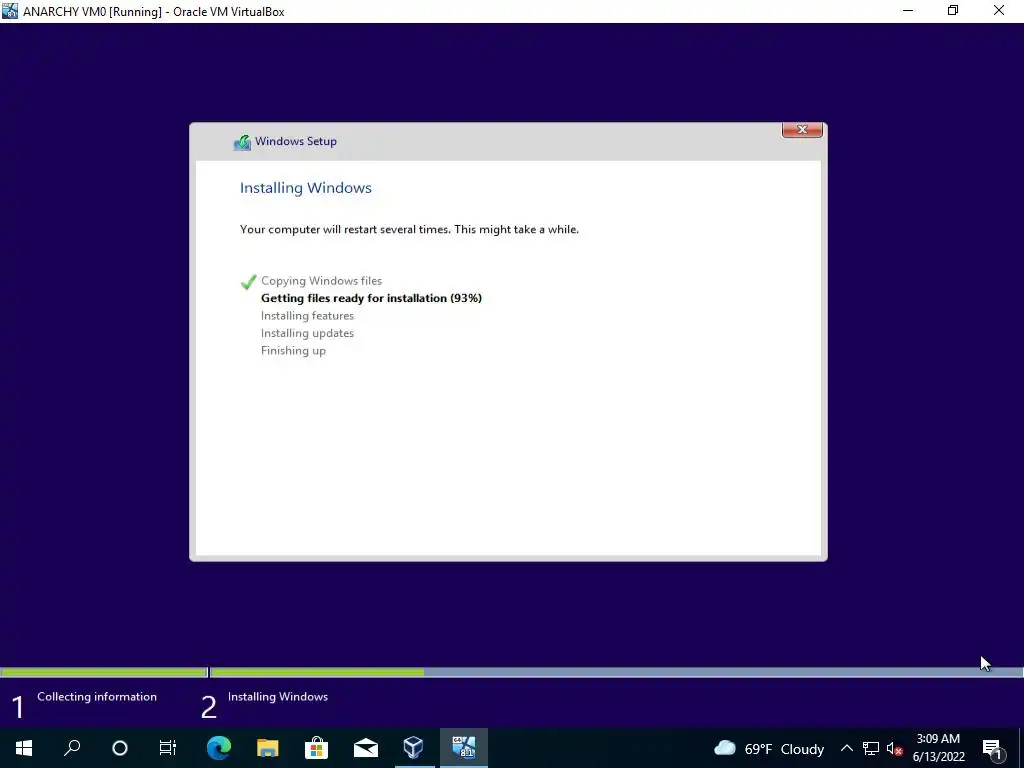Click stage 2 'Installing Windows' label
Viewport: 1024px width, 768px height.
(278, 697)
